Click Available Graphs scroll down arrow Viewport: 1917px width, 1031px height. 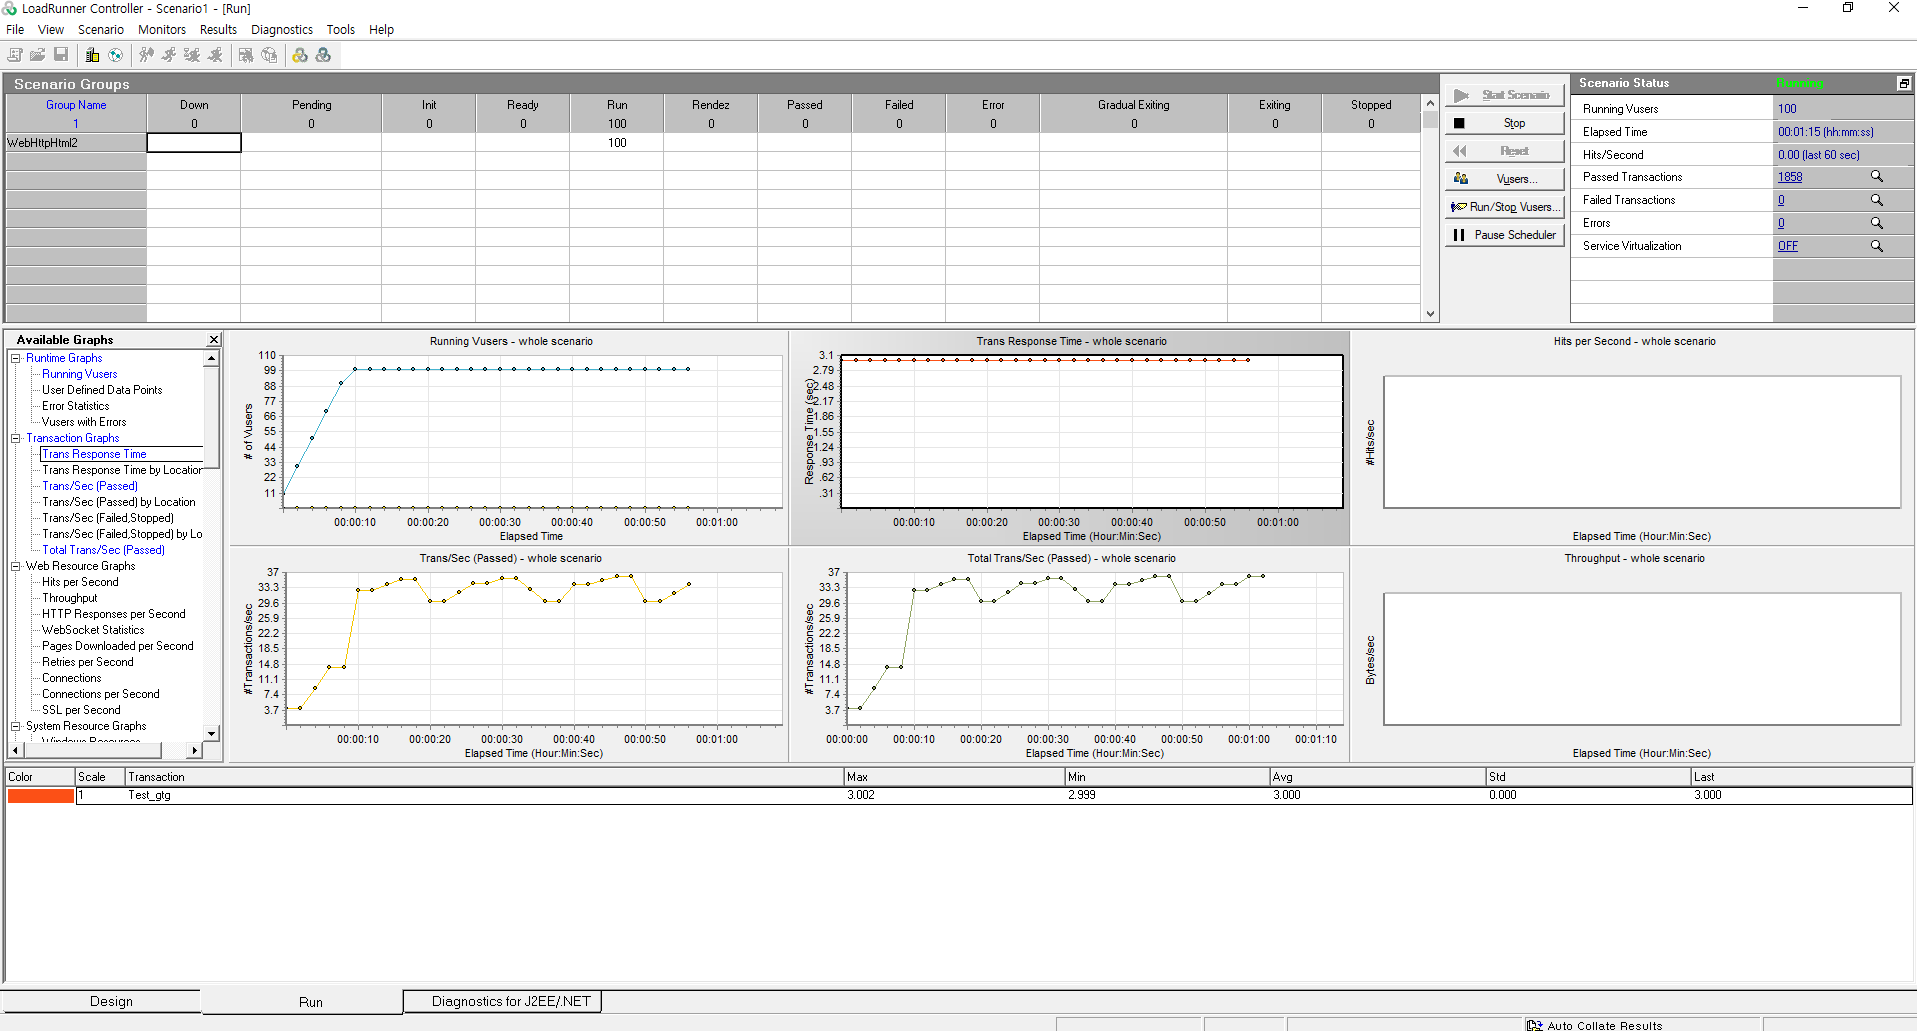point(211,733)
